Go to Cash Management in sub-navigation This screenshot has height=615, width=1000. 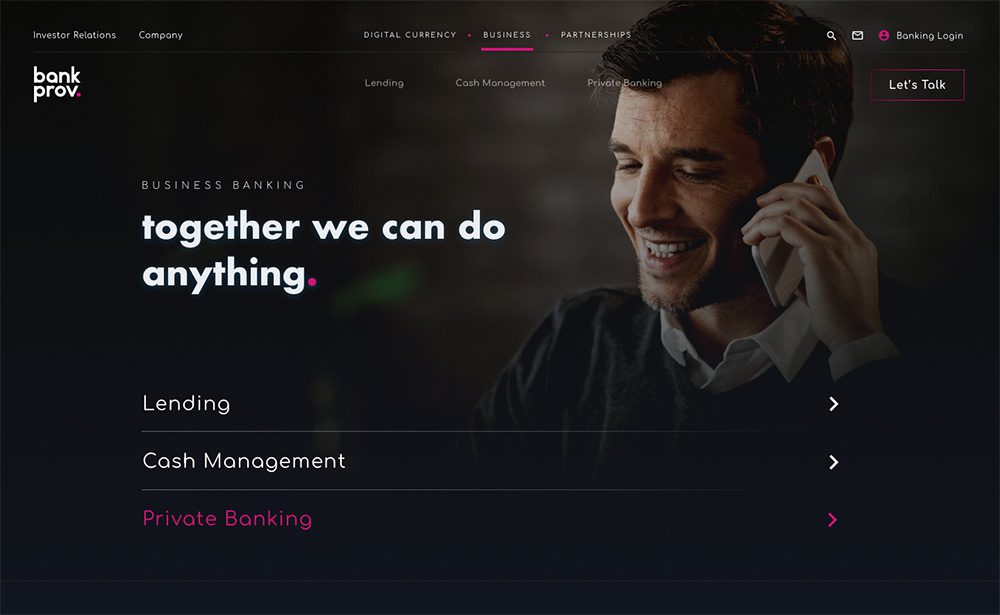tap(500, 83)
